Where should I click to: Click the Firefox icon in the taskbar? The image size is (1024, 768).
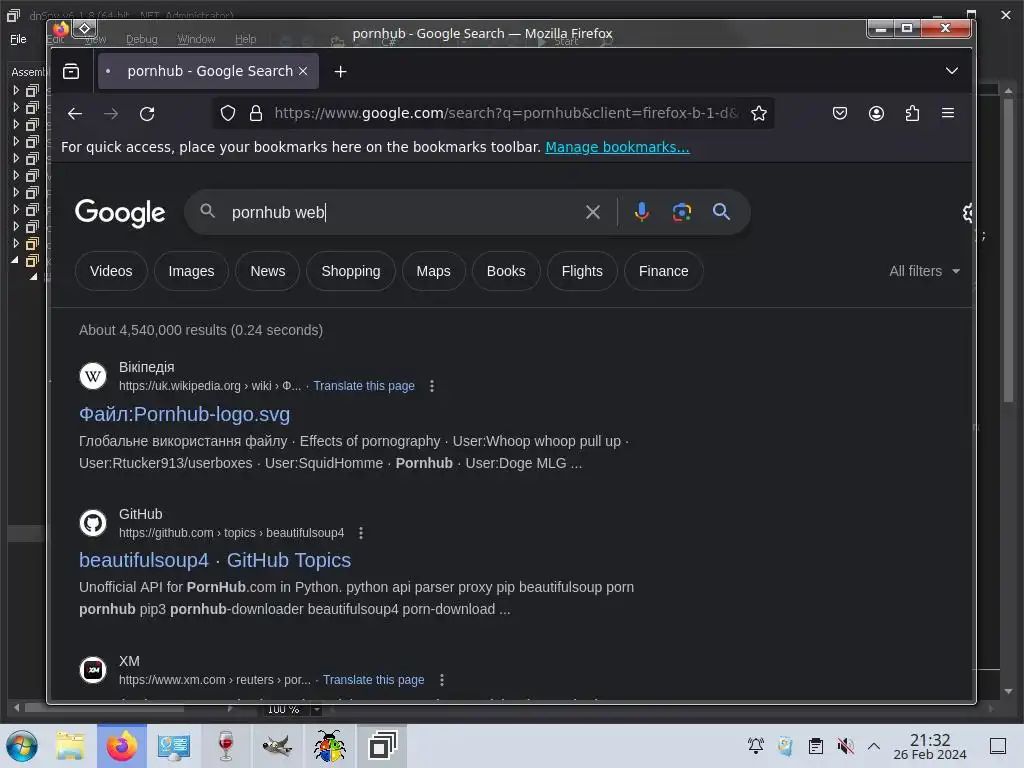[122, 746]
